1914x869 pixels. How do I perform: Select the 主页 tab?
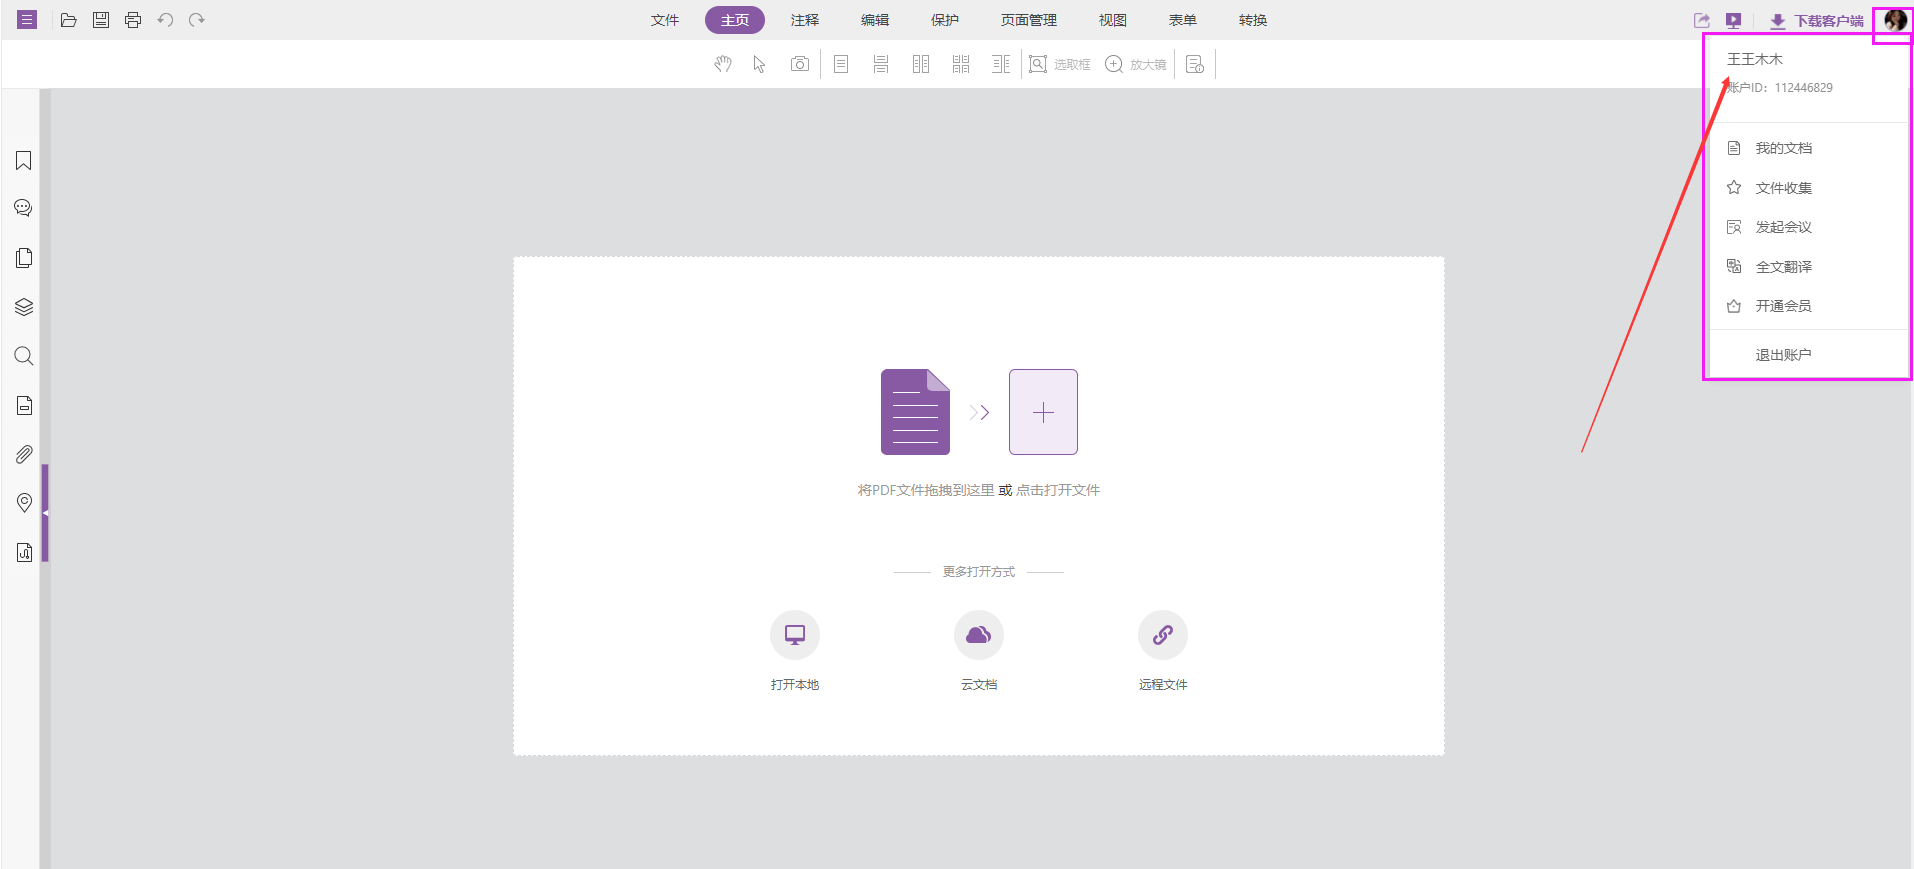pos(735,20)
